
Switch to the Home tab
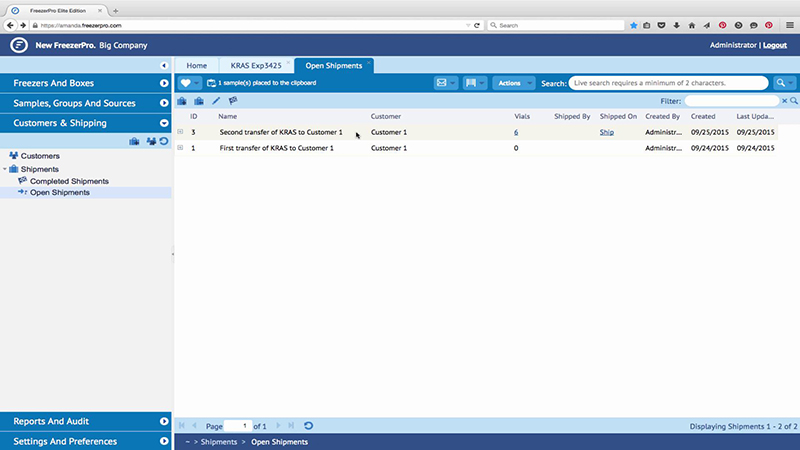pos(197,65)
